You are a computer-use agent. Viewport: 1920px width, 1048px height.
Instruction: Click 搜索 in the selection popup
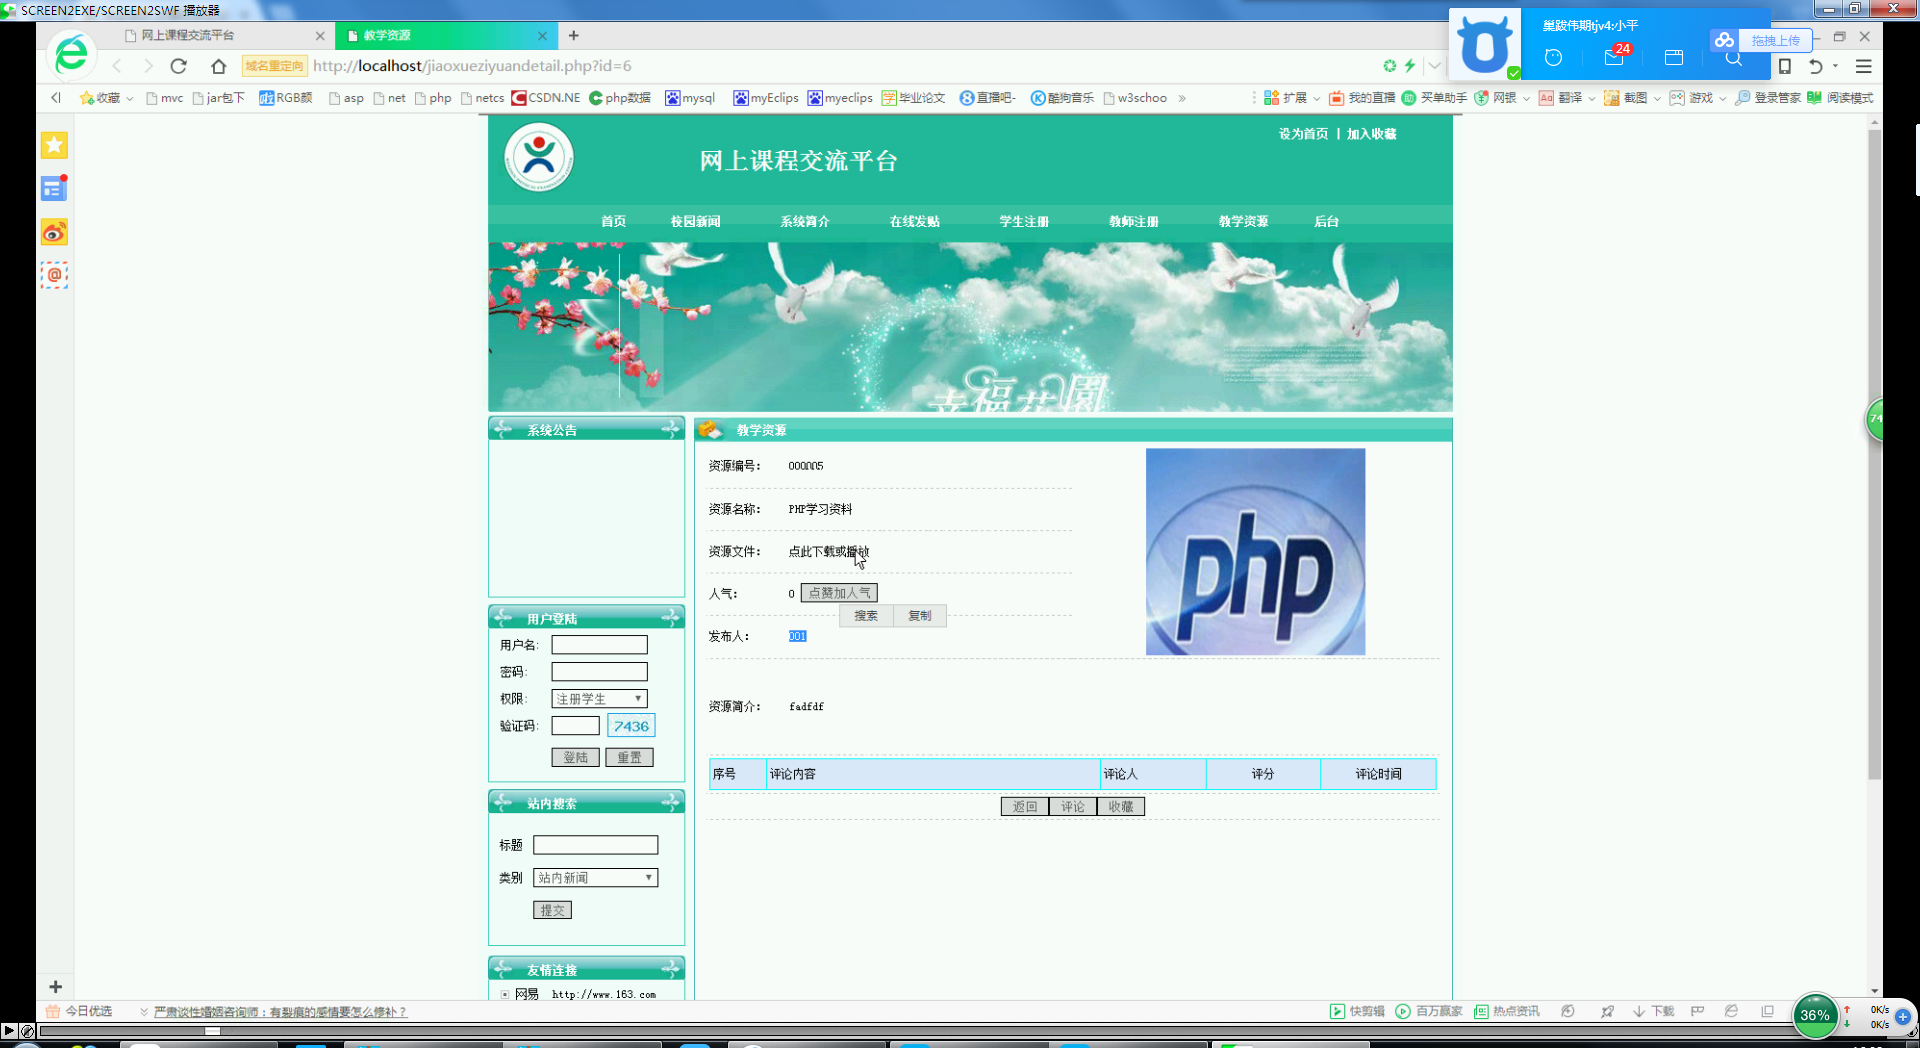(x=866, y=616)
